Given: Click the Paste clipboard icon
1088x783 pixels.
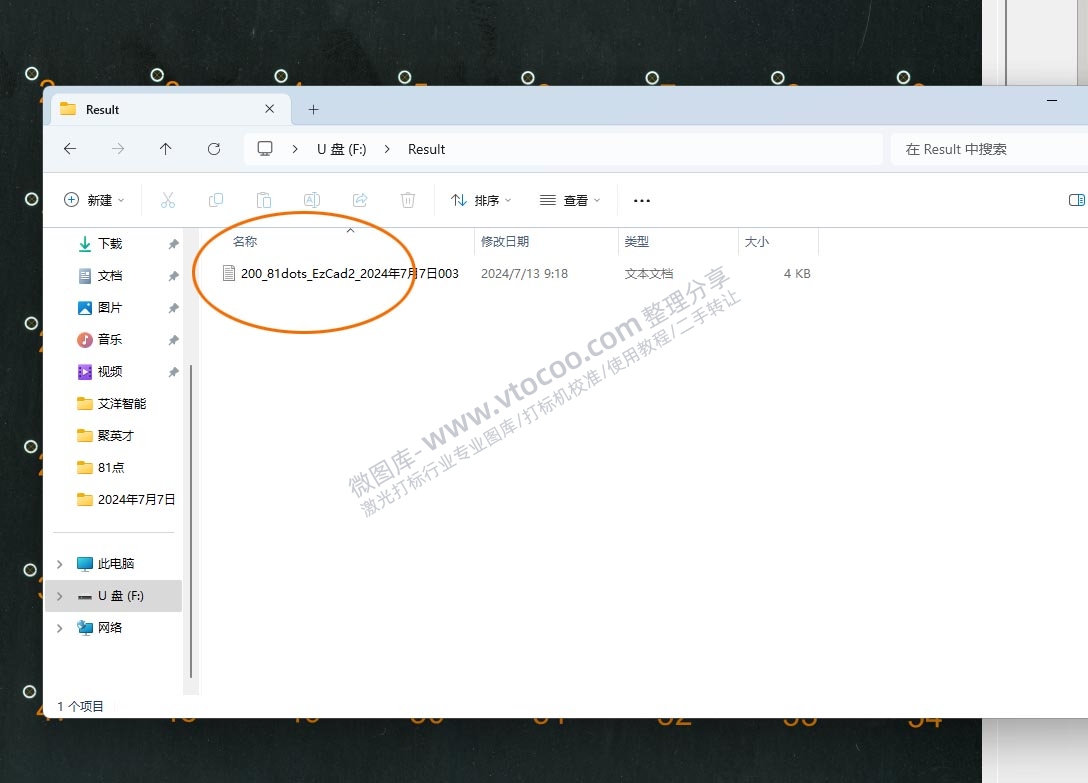Looking at the screenshot, I should coord(264,200).
